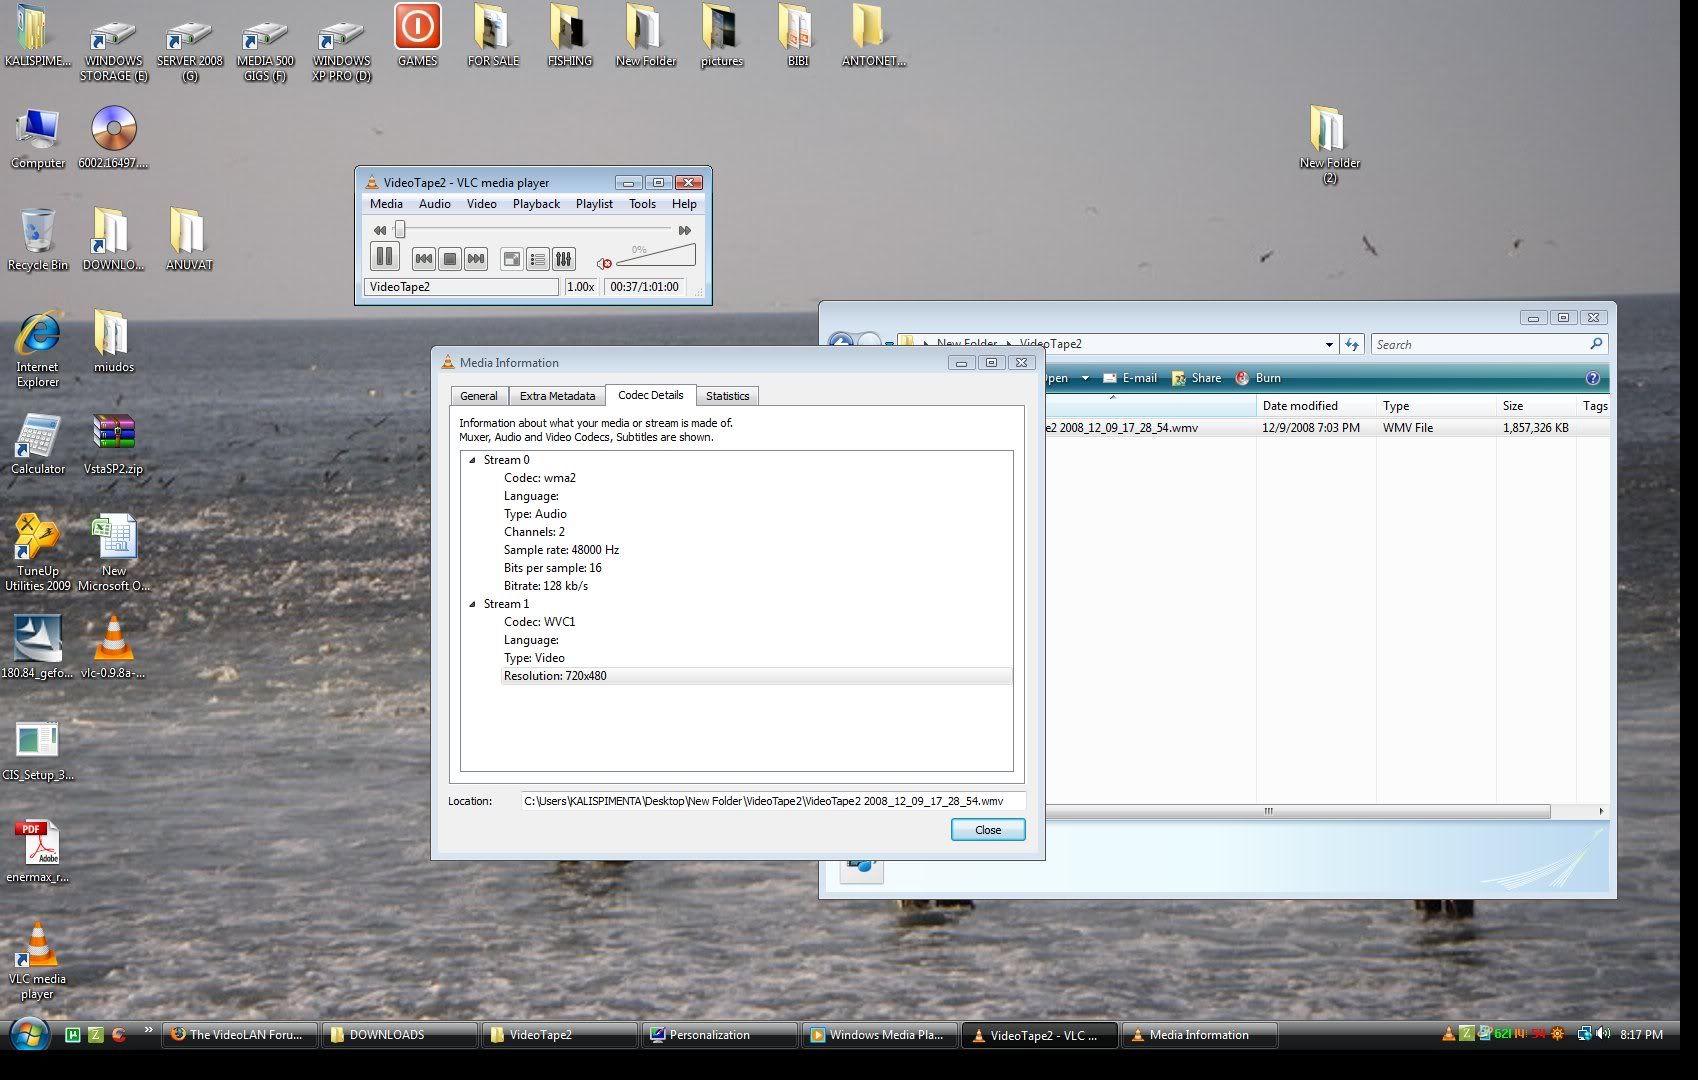The height and width of the screenshot is (1080, 1698).
Task: Show VLC playlist button
Action: [x=538, y=259]
